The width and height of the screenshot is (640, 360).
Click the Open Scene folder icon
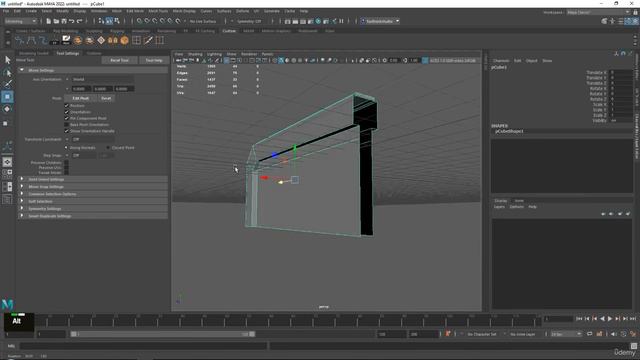coord(56,21)
